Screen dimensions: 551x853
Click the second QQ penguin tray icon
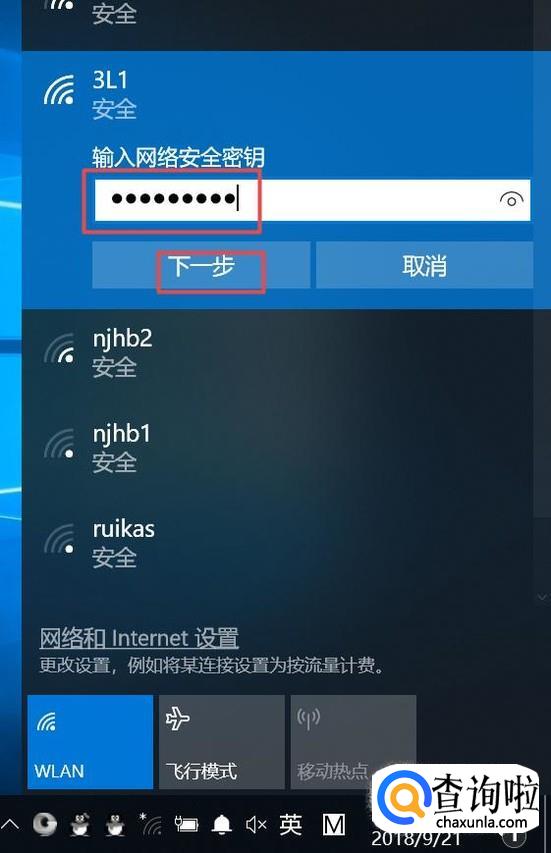tap(115, 825)
